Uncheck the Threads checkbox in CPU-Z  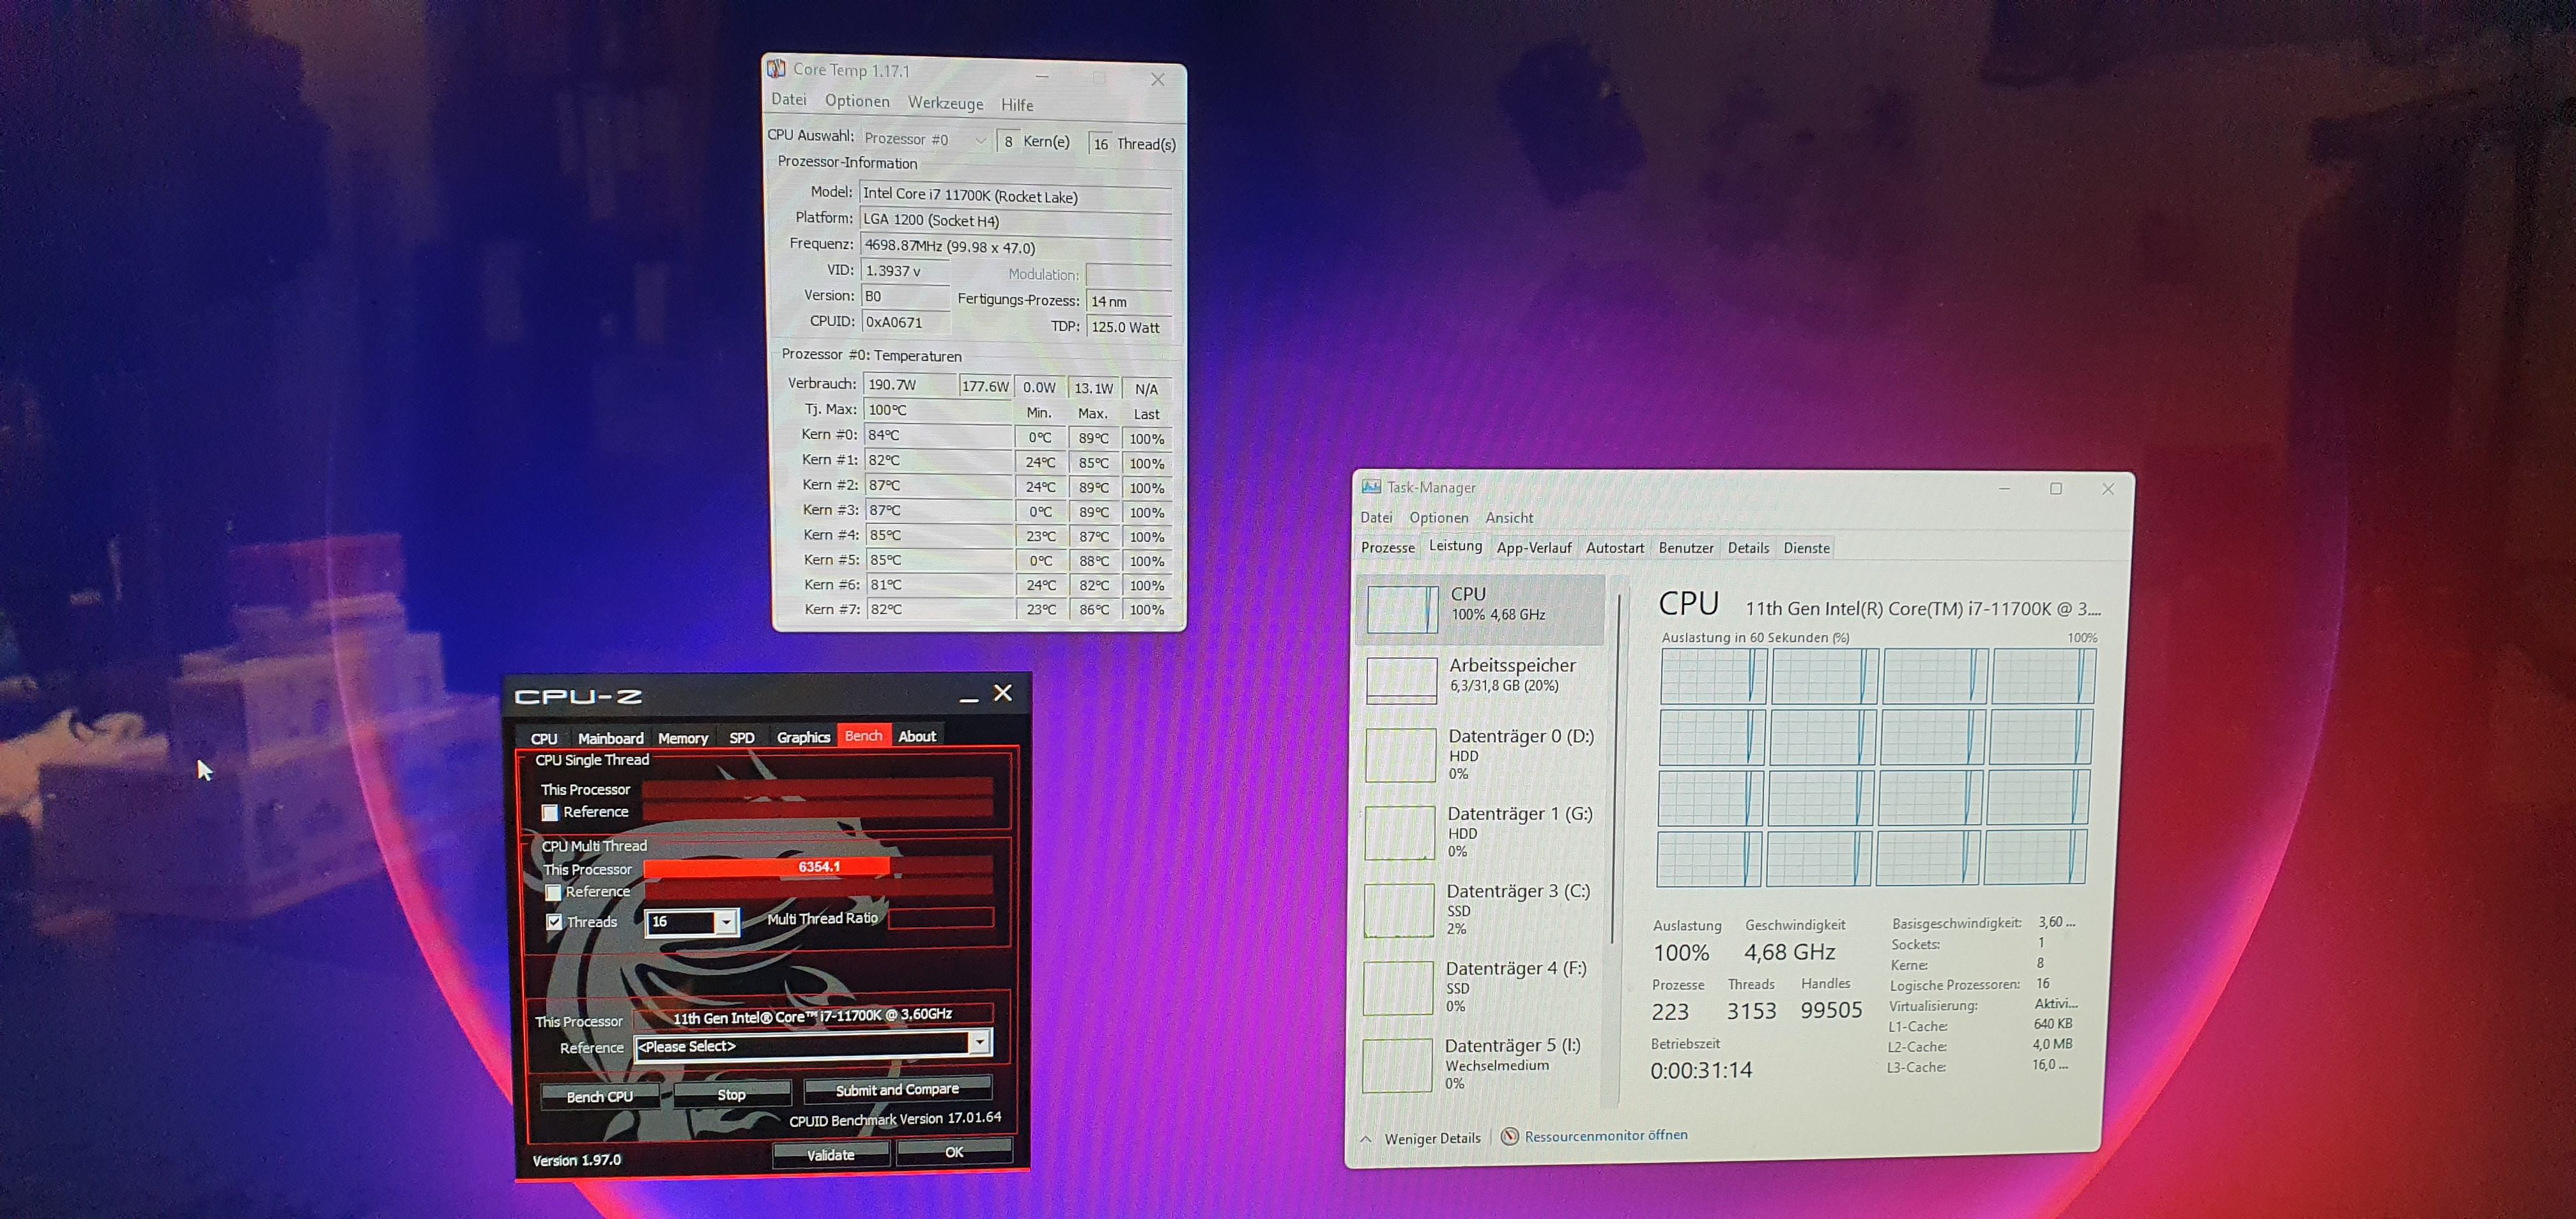(x=554, y=922)
